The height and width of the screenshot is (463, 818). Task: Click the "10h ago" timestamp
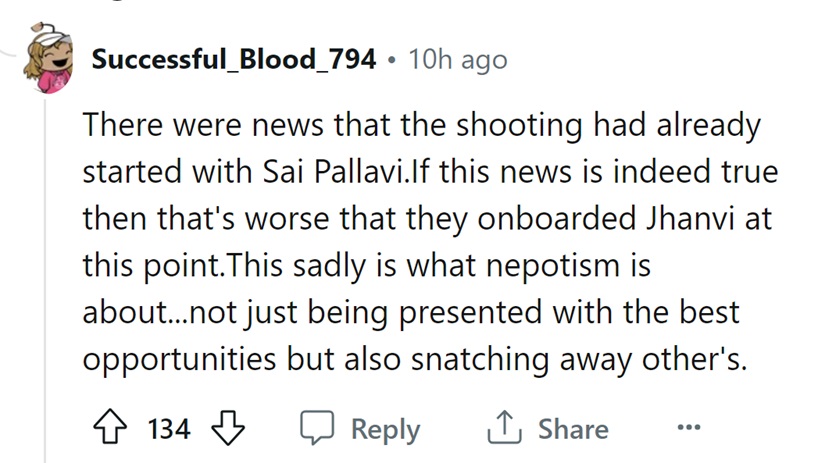click(457, 59)
